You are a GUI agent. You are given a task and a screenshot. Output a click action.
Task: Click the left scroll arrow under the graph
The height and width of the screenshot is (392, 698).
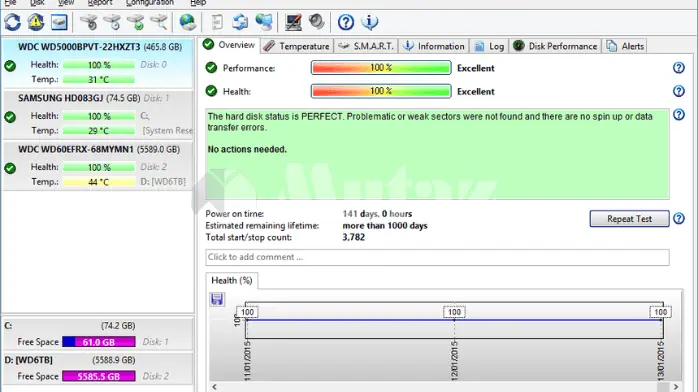click(x=215, y=387)
